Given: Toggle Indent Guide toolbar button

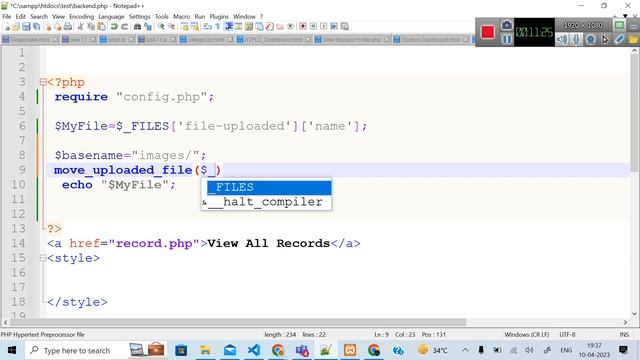Looking at the screenshot, I should pos(229,27).
